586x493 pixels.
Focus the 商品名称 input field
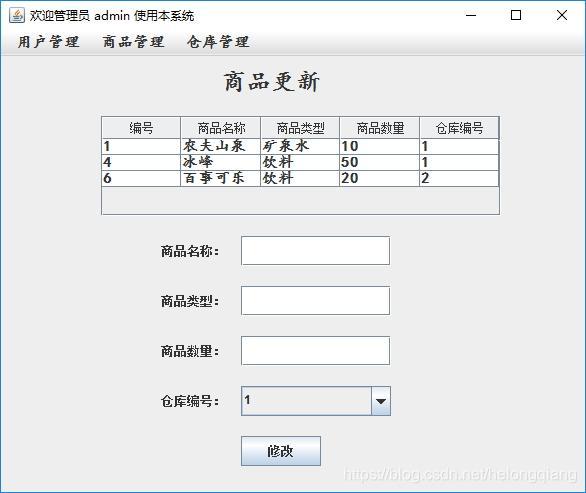(315, 250)
